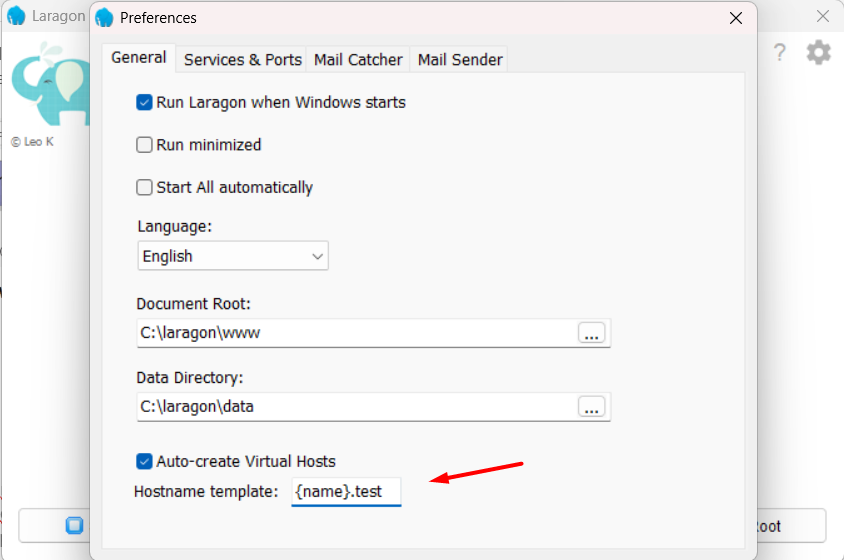Viewport: 844px width, 560px height.
Task: Click the Hostname template text field
Action: [x=346, y=492]
